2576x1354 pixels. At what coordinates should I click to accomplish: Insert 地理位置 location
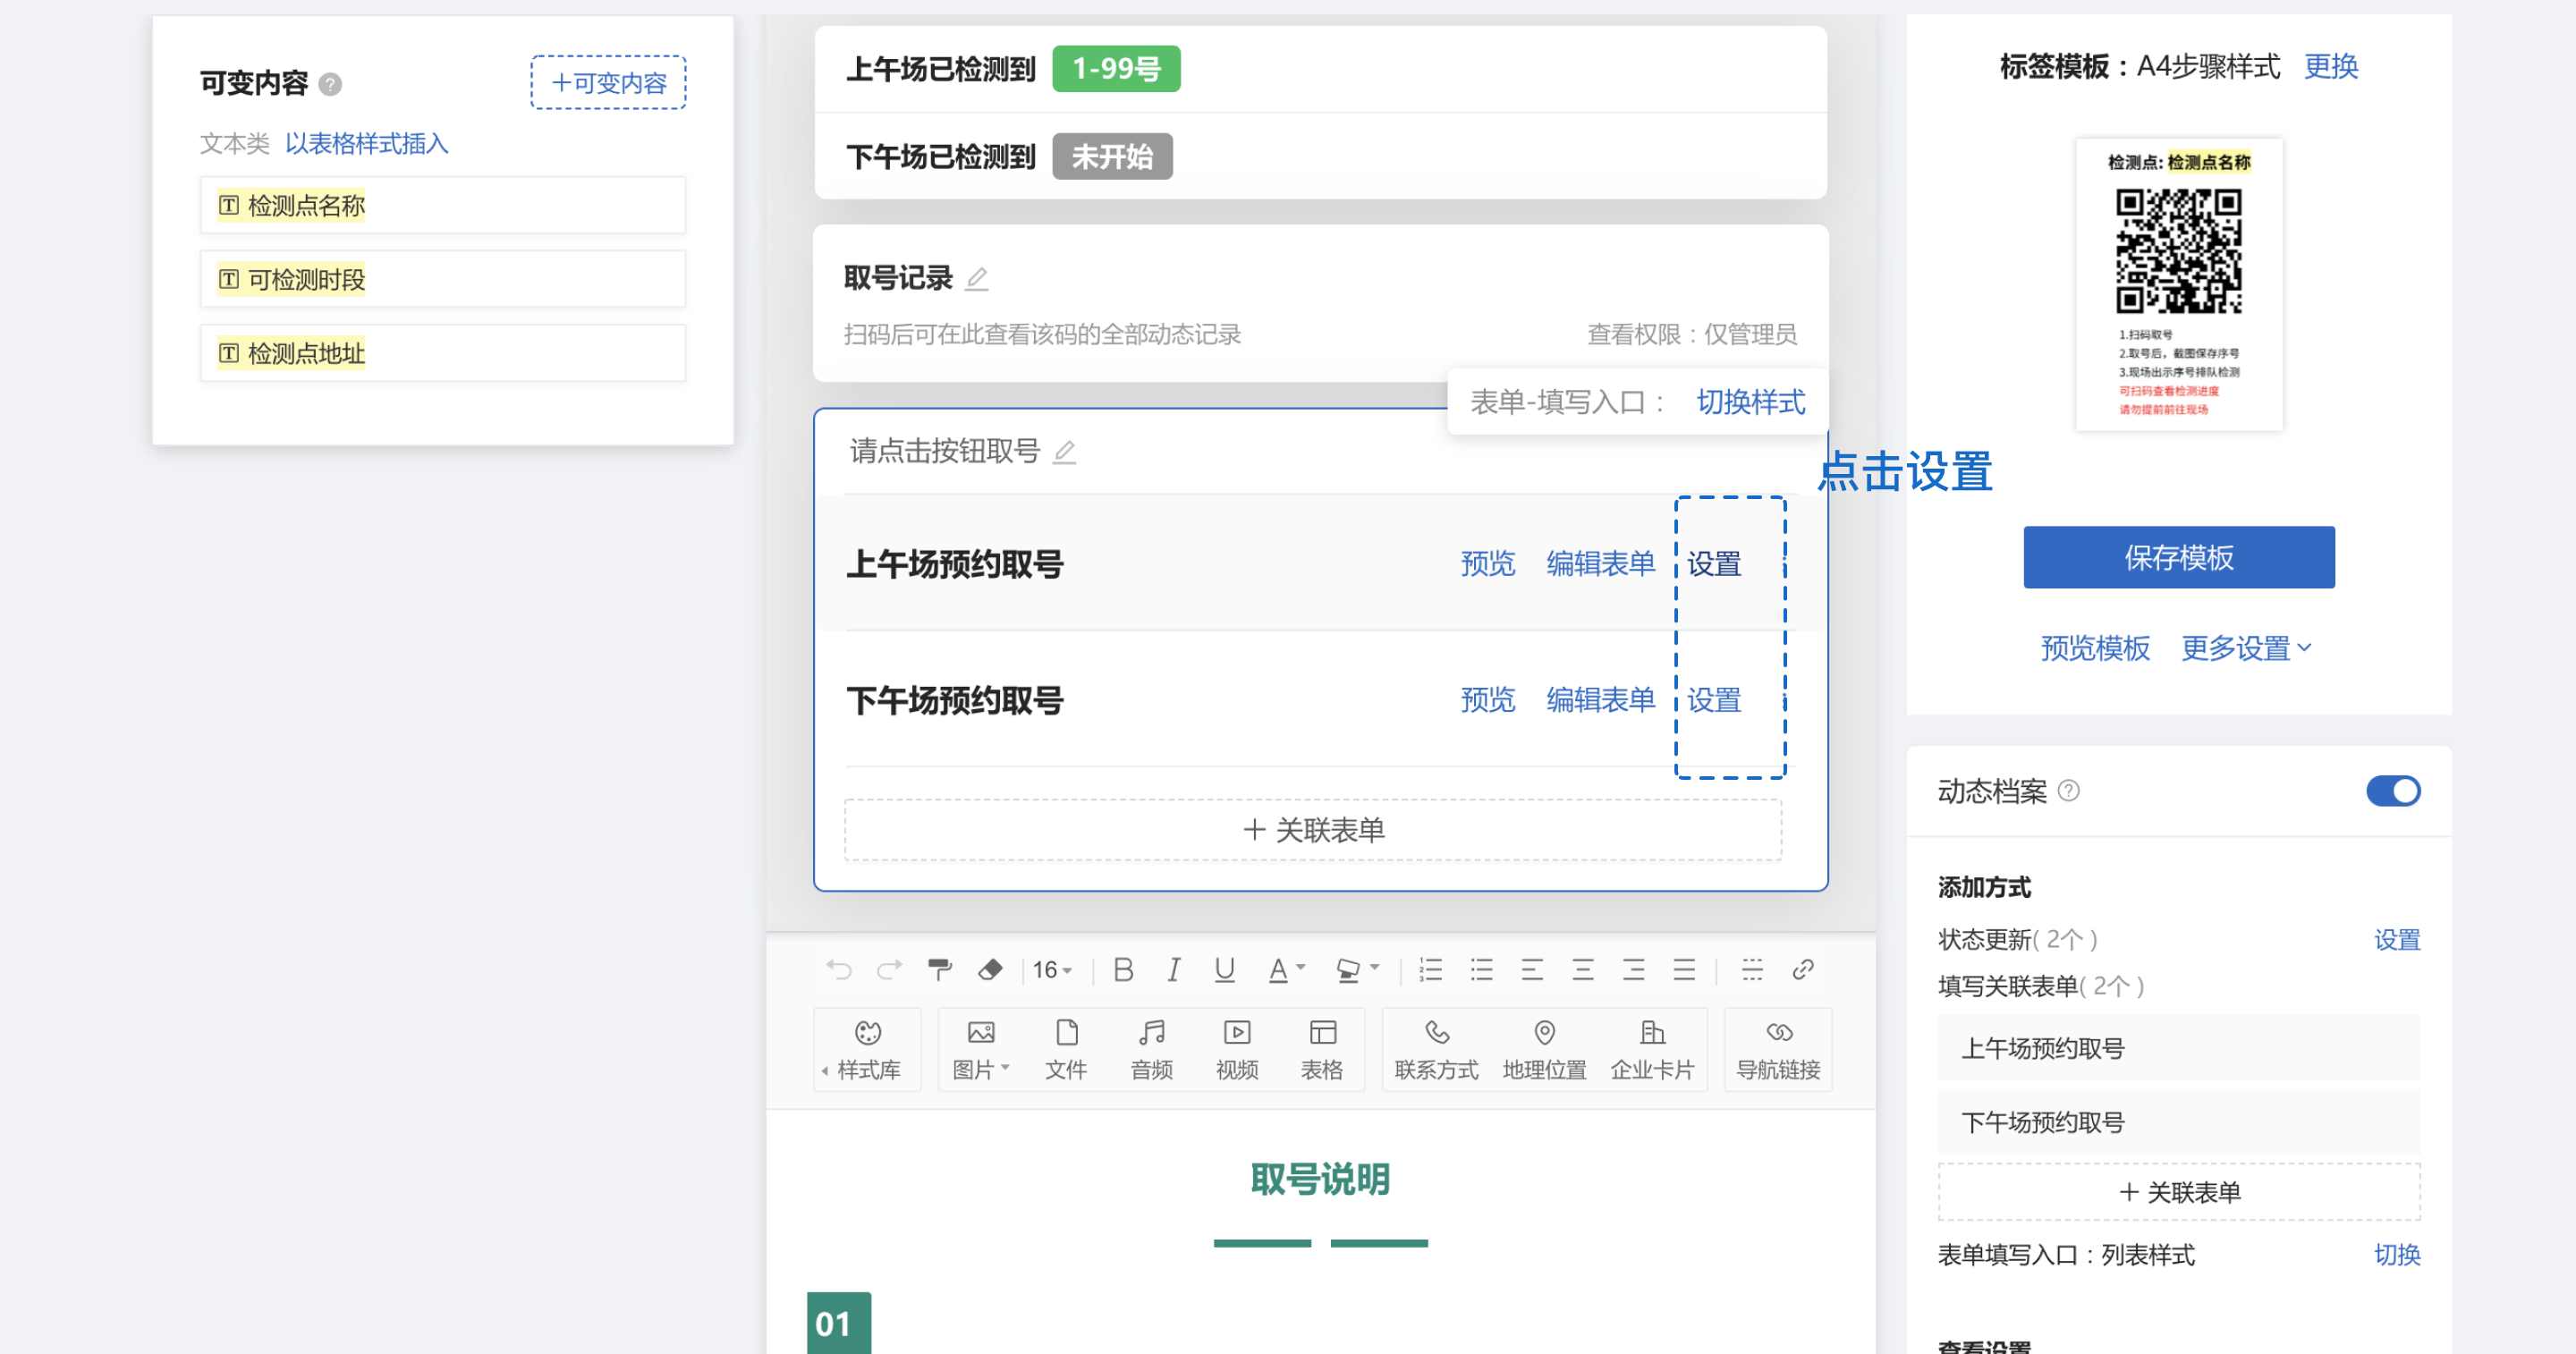pyautogui.click(x=1544, y=1049)
